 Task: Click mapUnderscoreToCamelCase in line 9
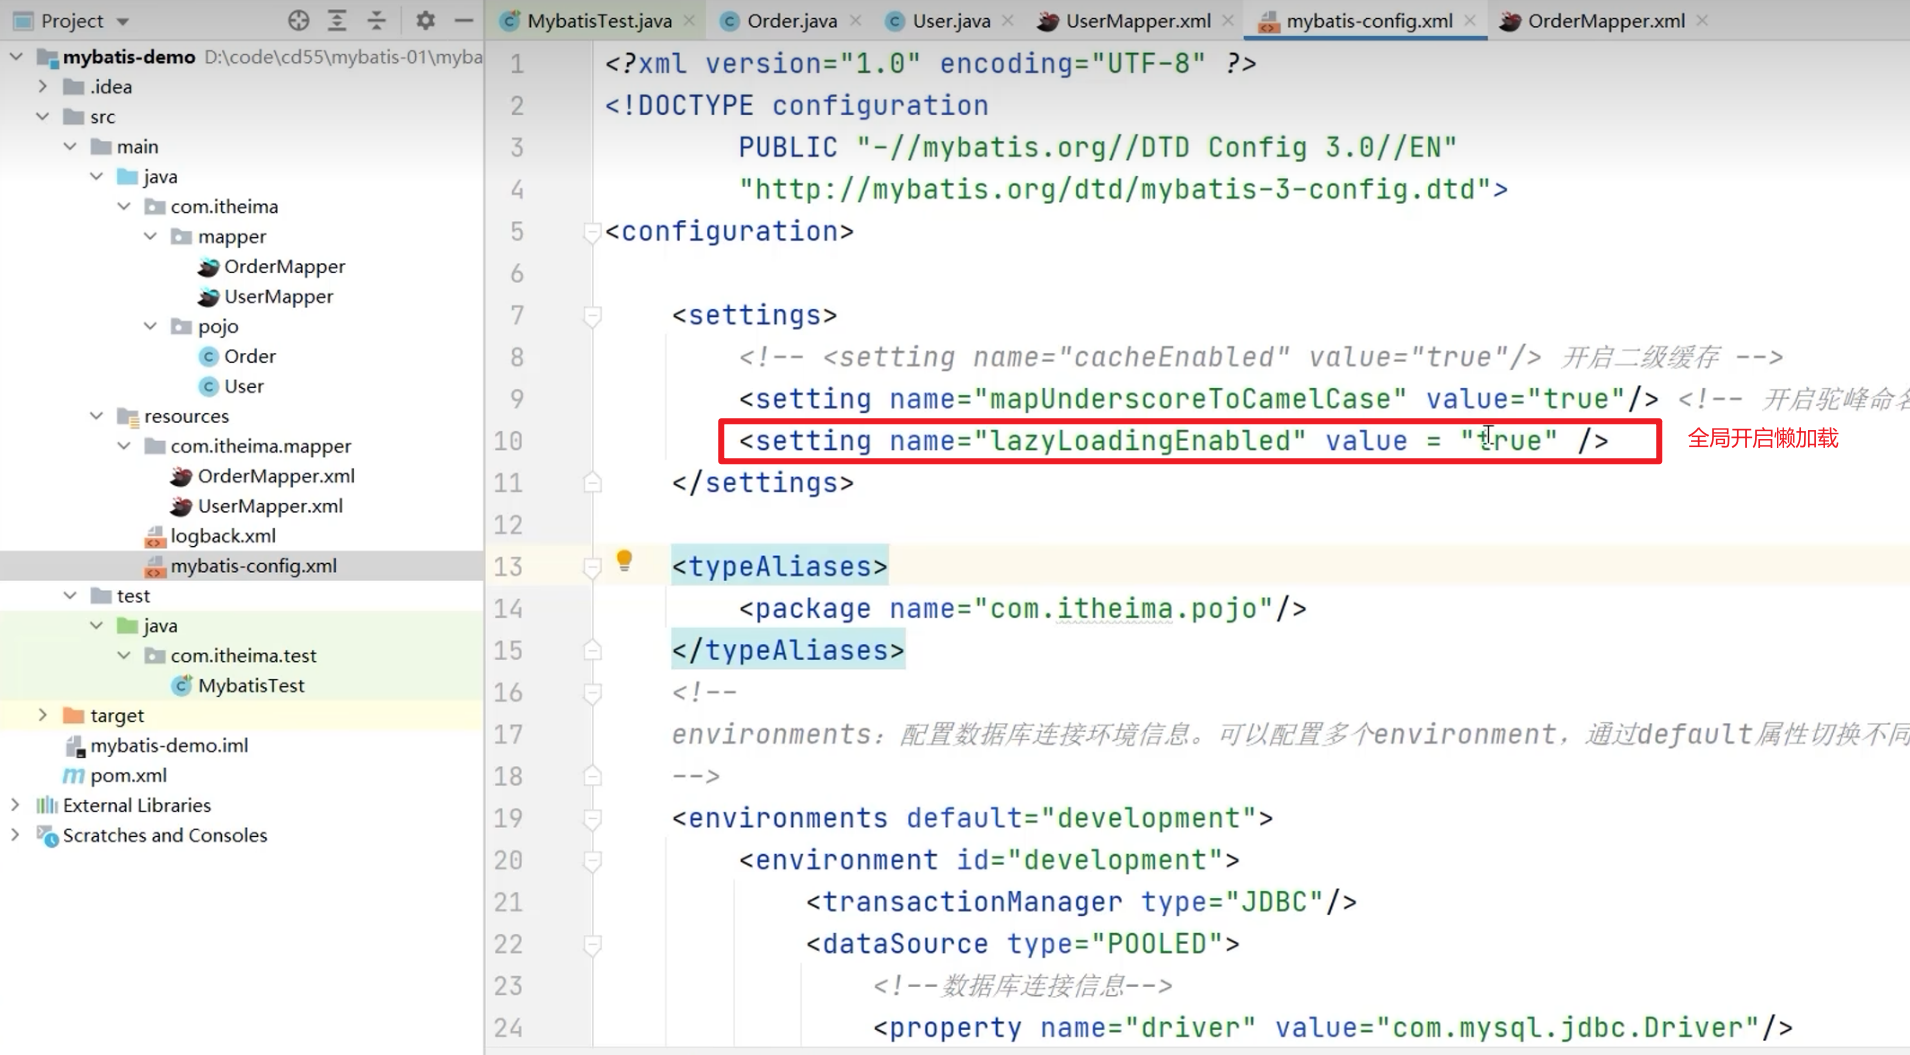tap(1190, 399)
